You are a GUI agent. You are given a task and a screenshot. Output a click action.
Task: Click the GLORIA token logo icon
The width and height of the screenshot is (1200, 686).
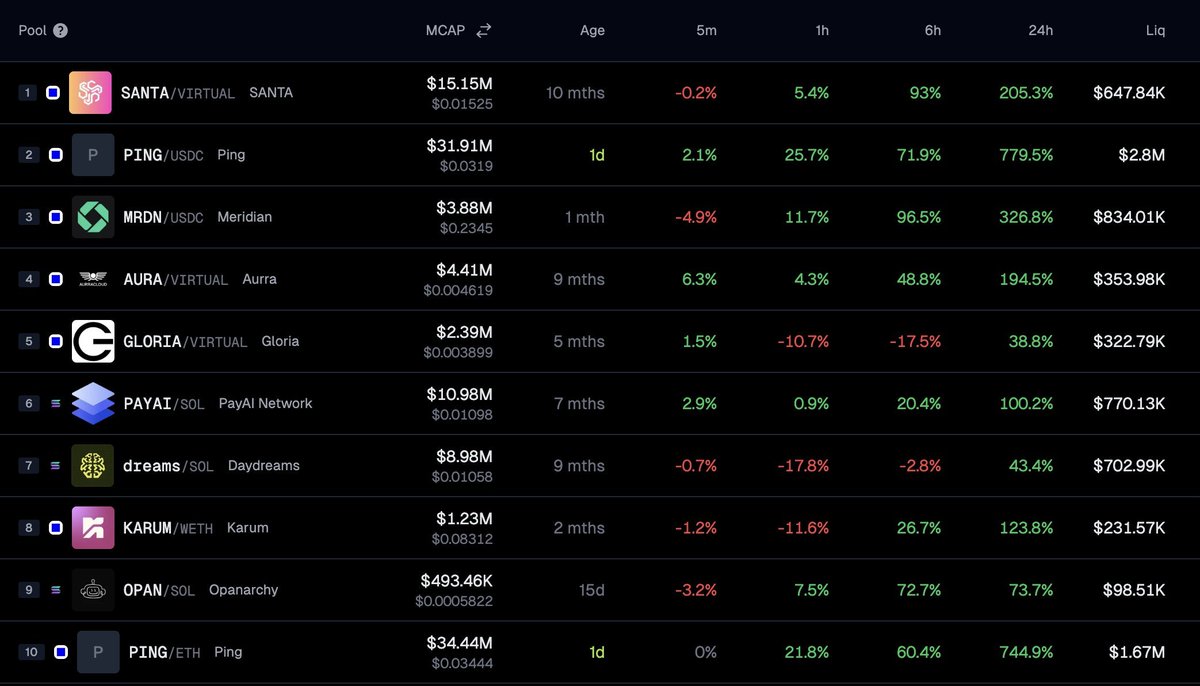(x=93, y=341)
